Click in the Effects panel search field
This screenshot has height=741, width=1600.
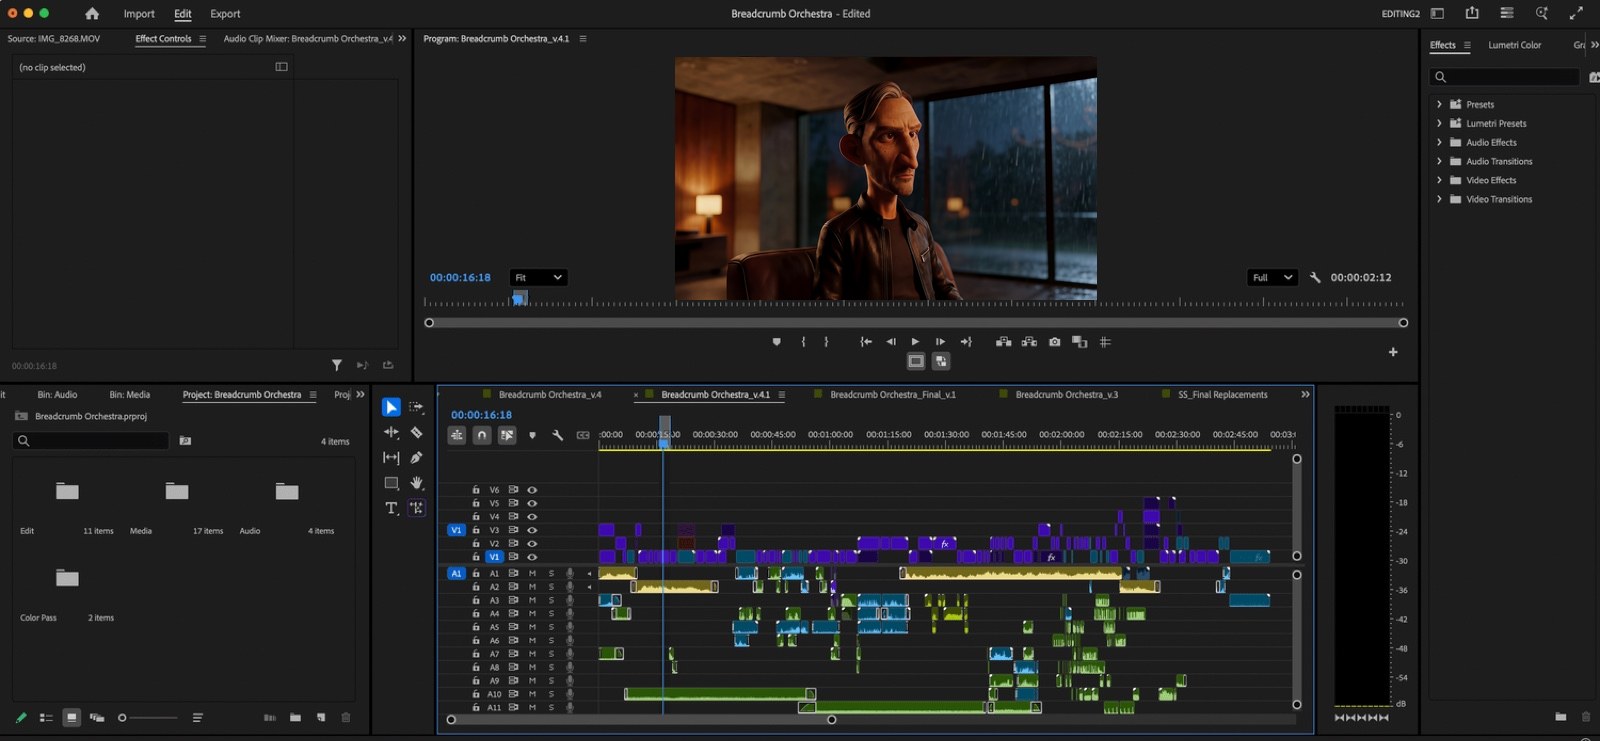pos(1505,77)
